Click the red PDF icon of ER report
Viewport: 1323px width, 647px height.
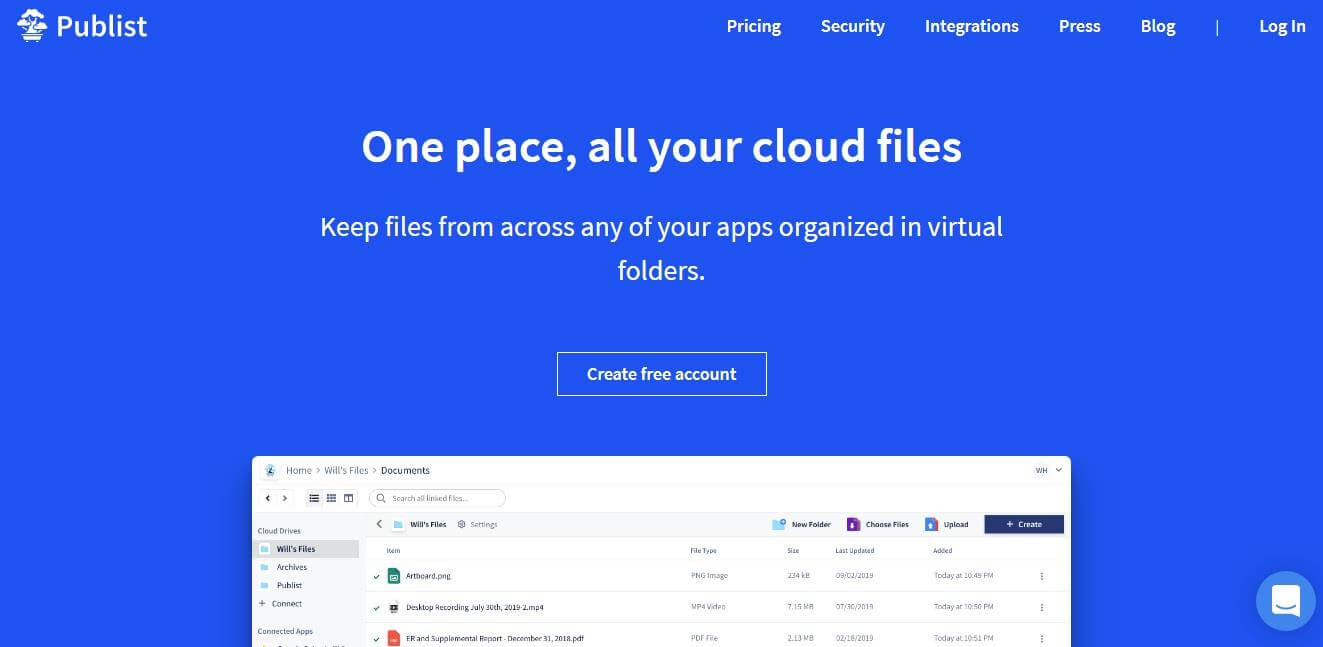pos(394,638)
